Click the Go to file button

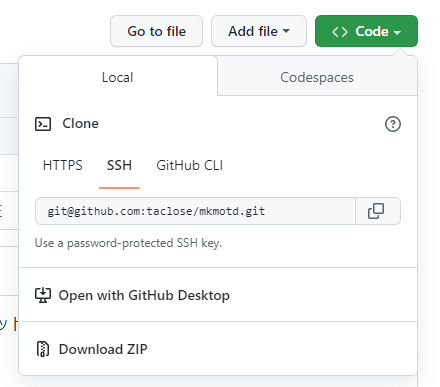(156, 31)
